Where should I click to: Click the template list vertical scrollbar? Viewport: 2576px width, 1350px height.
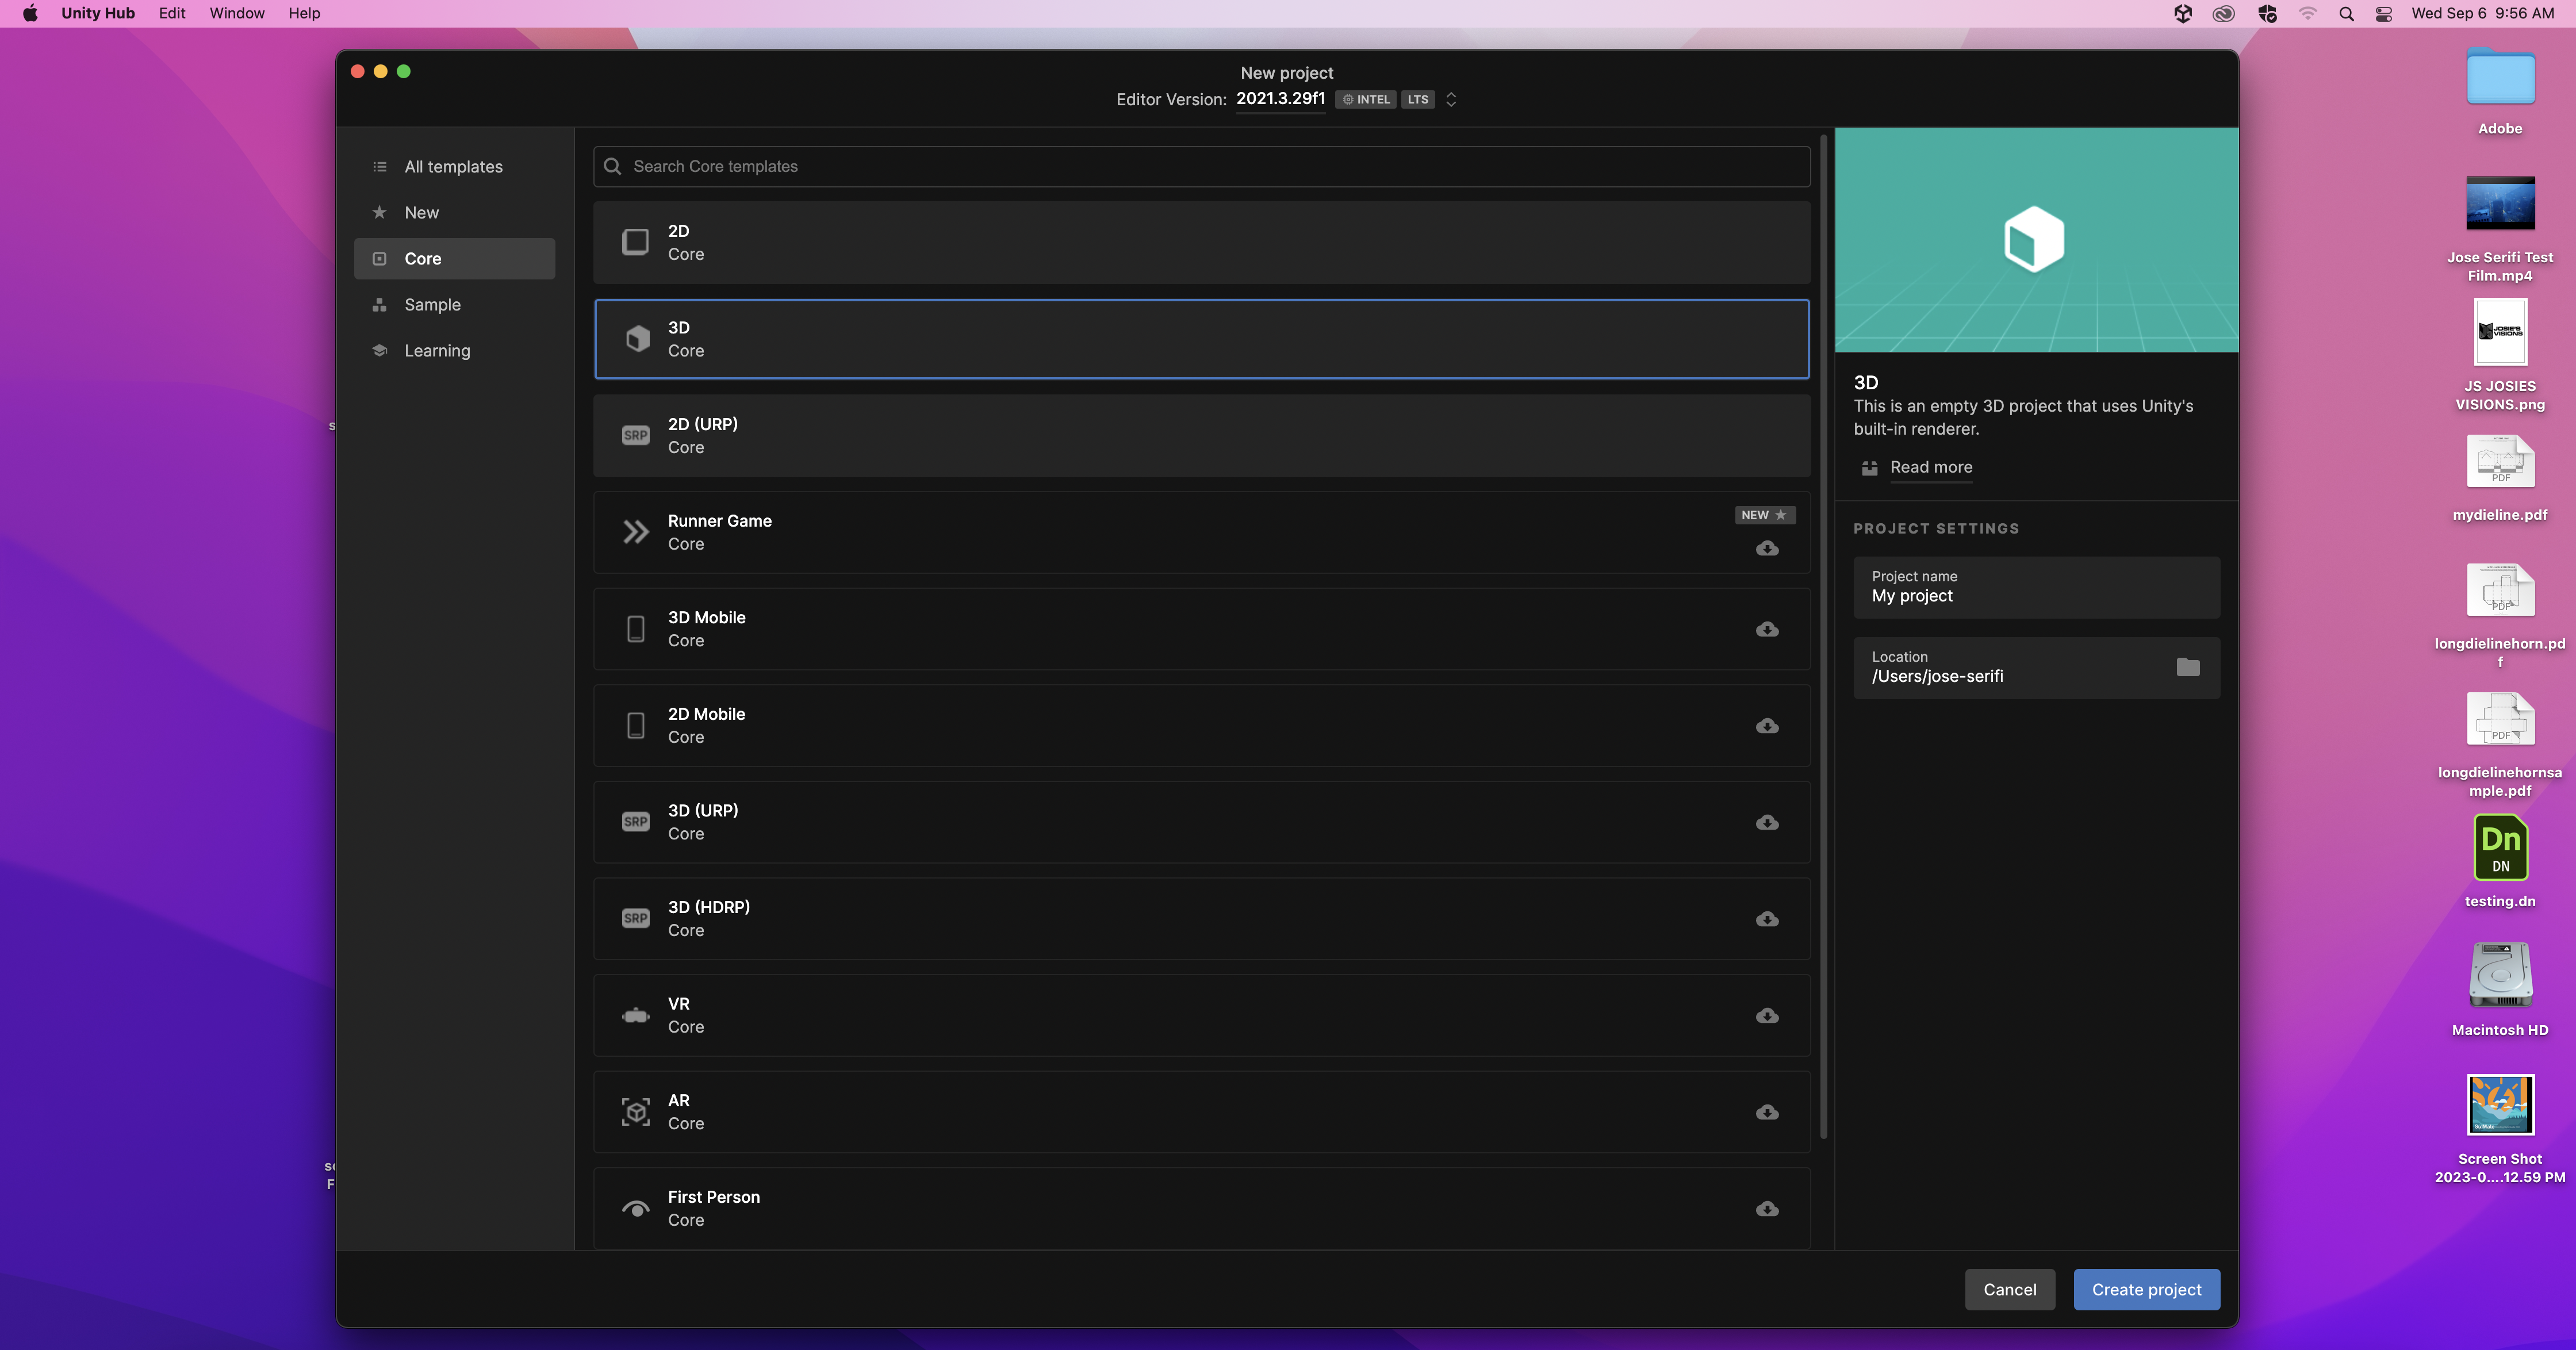1823,636
